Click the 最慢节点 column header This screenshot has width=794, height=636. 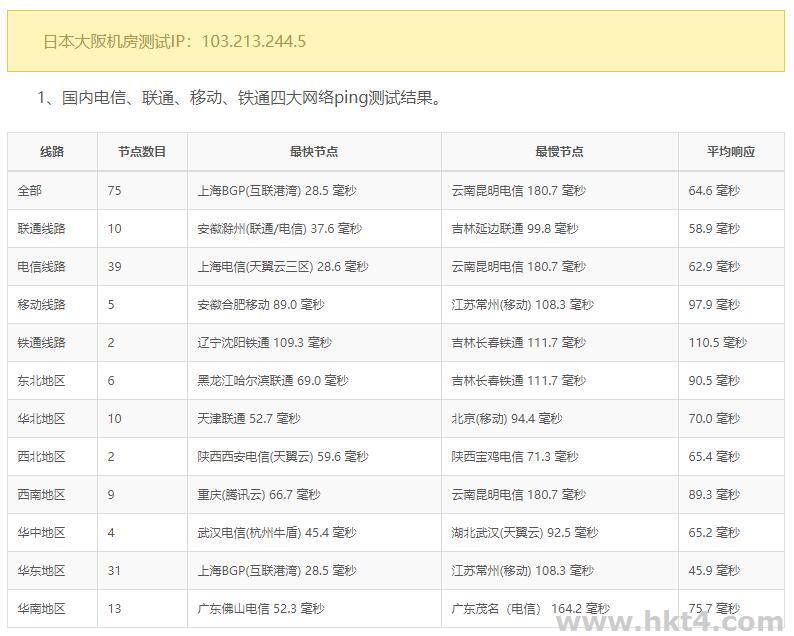tap(560, 151)
